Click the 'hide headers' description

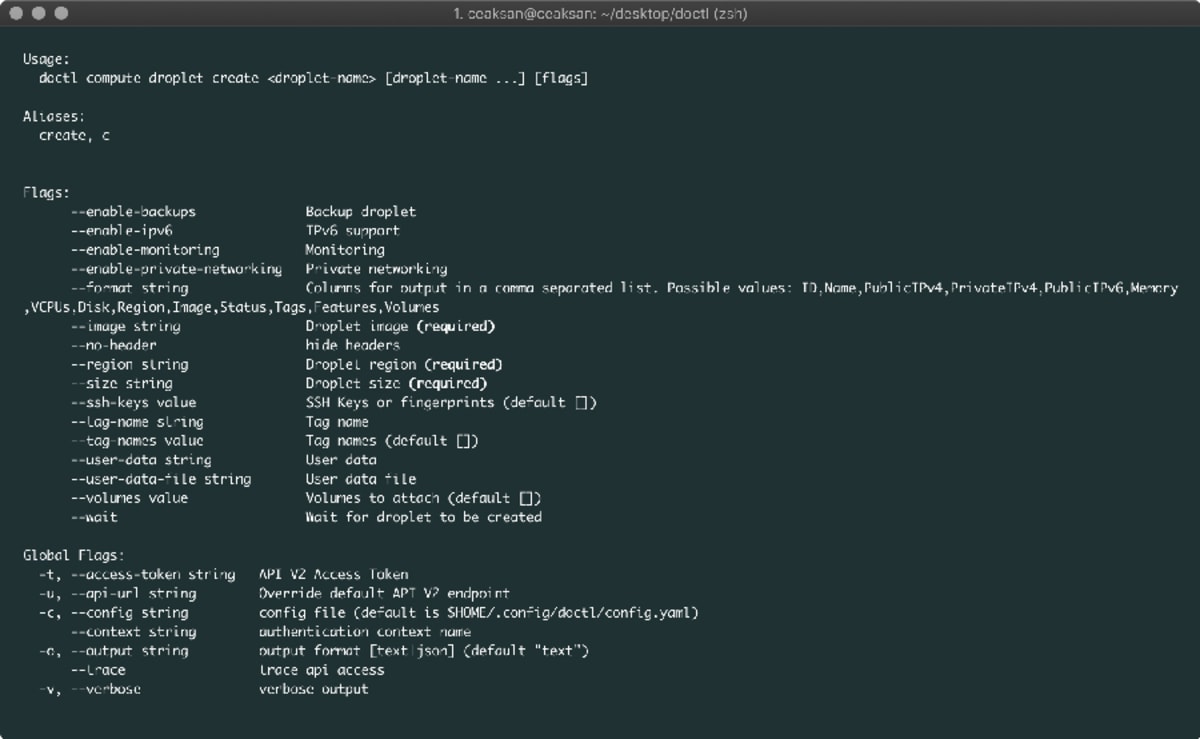click(353, 345)
